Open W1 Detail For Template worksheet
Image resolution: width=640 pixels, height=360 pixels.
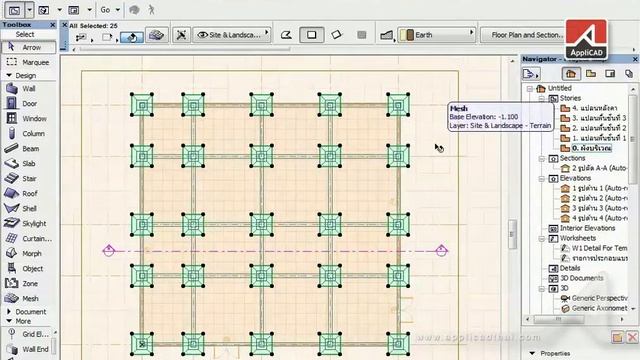[x=599, y=248]
